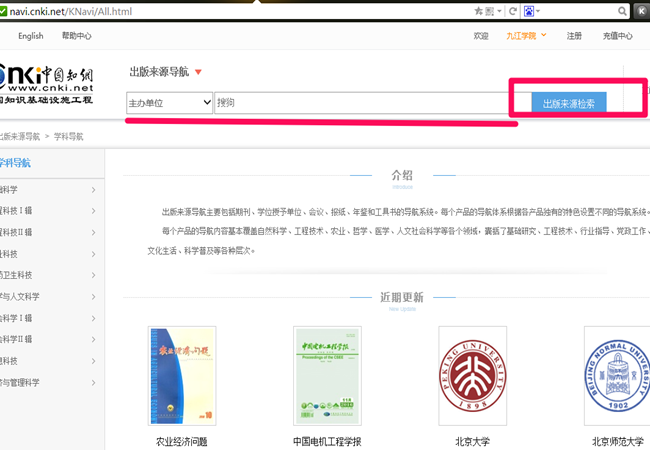The width and height of the screenshot is (650, 450).
Task: Open the 农业经济问题 journal cover thumbnail
Action: [x=182, y=376]
